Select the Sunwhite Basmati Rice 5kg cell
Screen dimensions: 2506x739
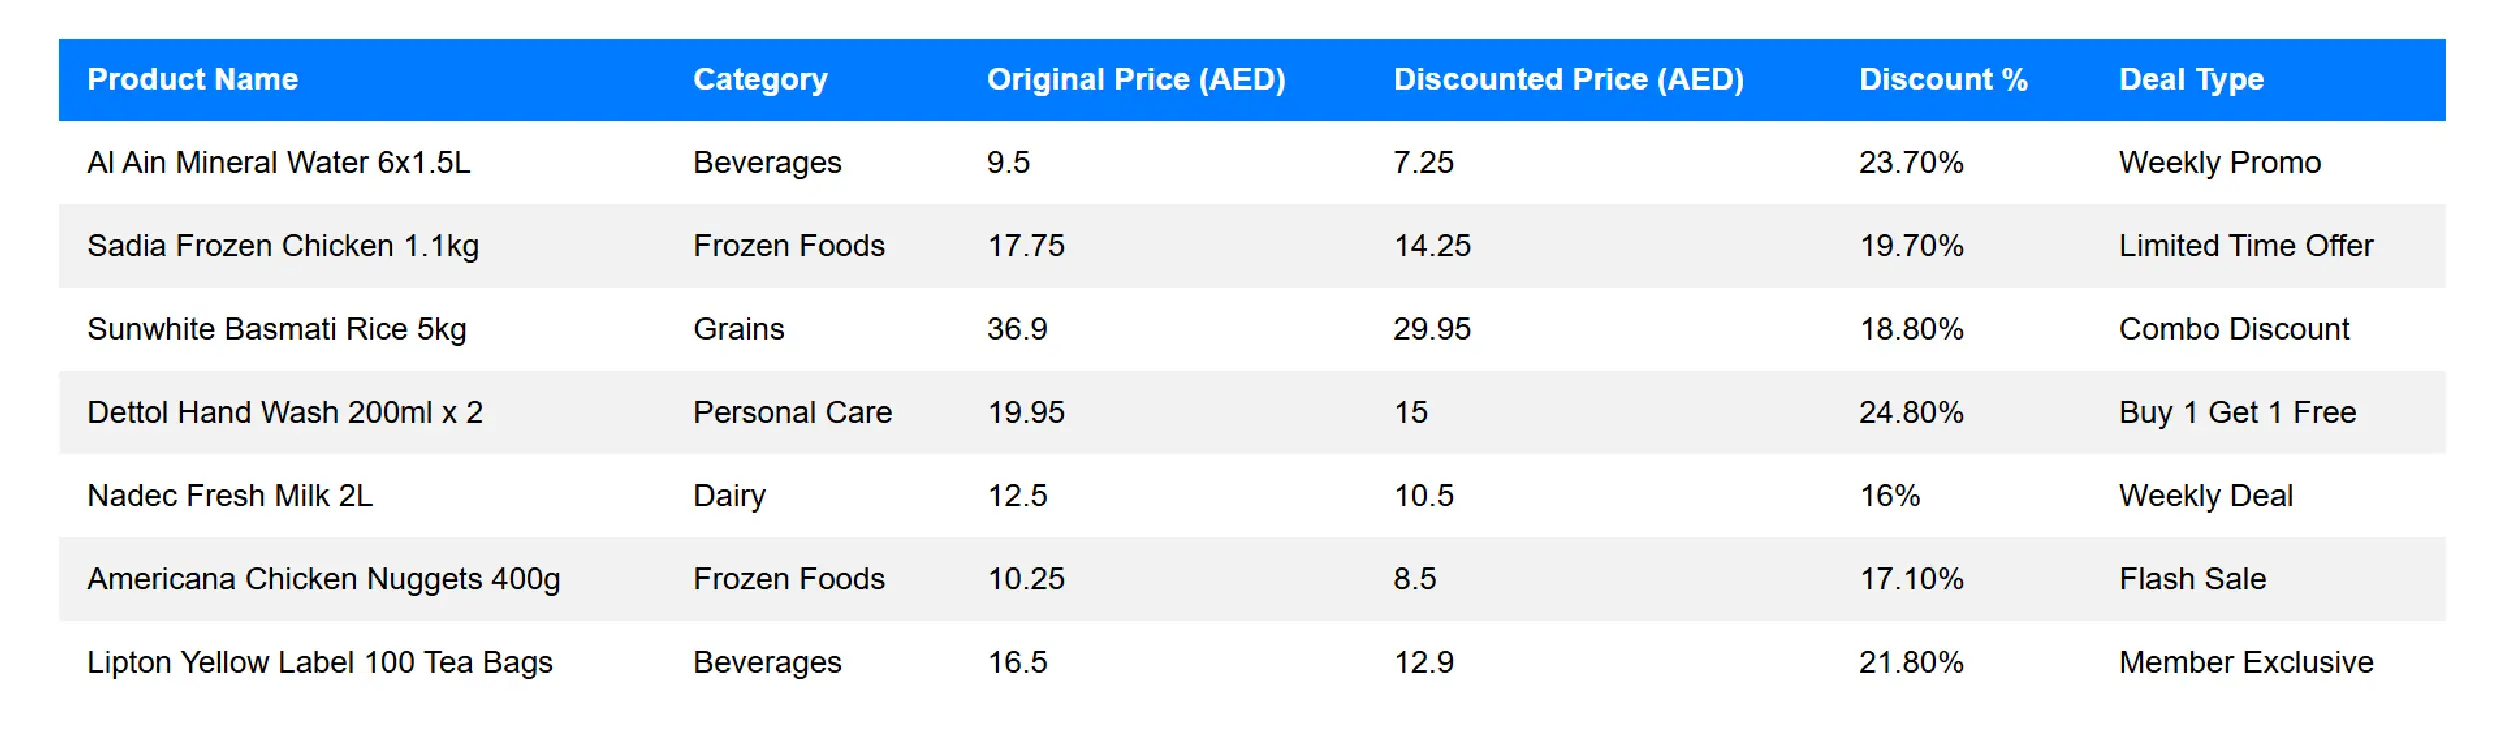coord(276,329)
